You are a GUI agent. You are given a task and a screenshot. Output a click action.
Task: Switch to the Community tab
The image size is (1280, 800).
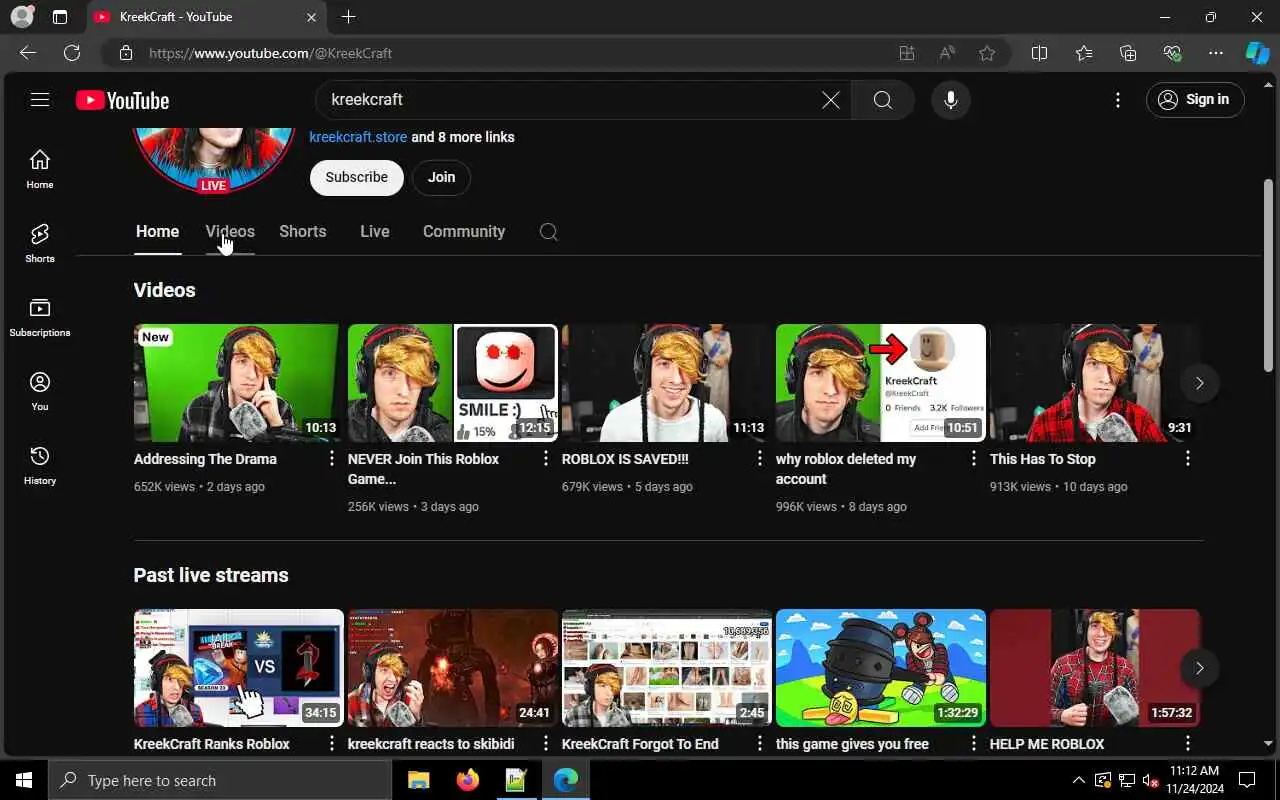tap(464, 232)
